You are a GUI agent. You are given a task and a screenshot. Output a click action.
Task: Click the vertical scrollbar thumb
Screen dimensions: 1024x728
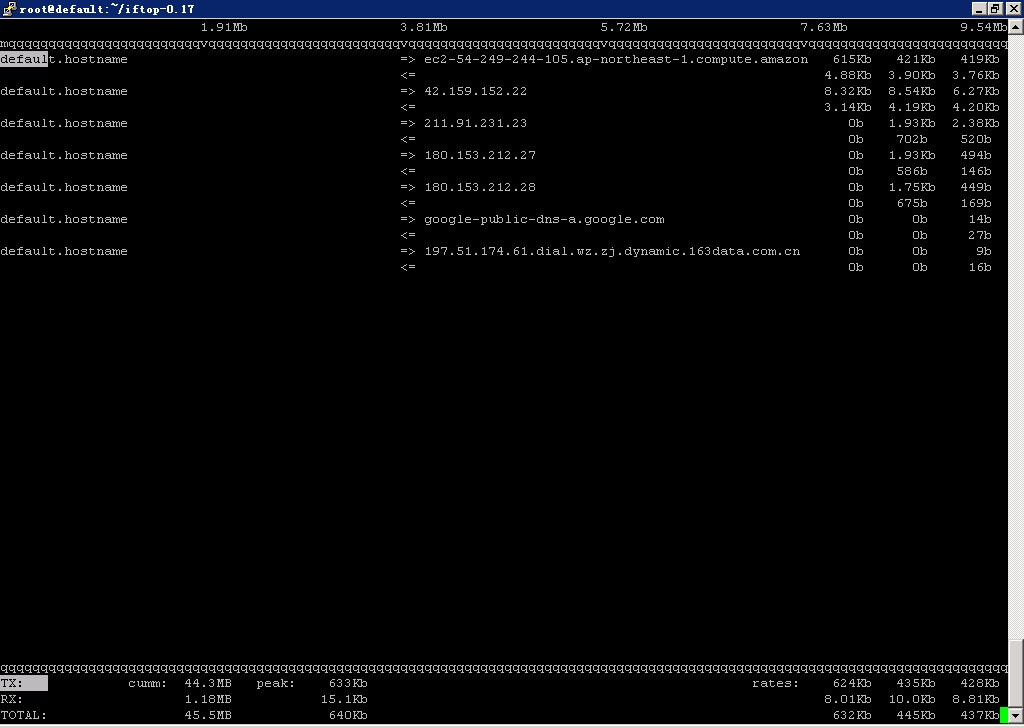pos(1015,675)
